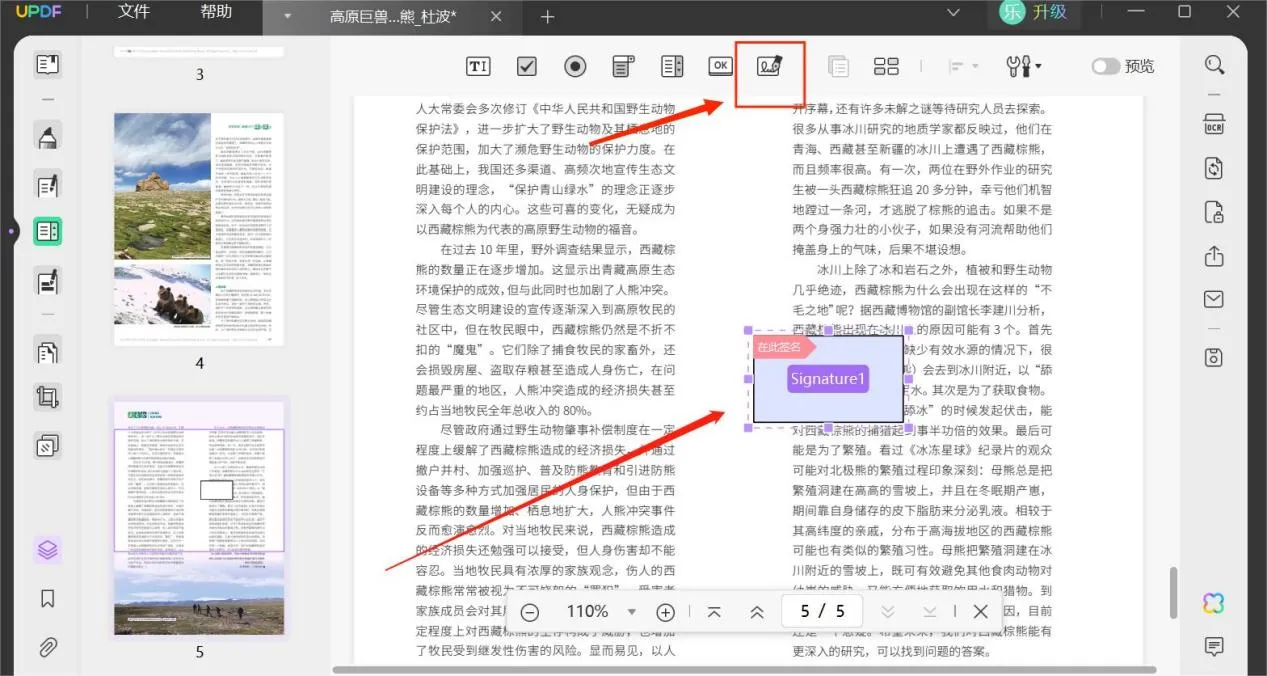Open the zoom level dropdown arrow
Viewport: 1267px width, 676px height.
click(631, 612)
